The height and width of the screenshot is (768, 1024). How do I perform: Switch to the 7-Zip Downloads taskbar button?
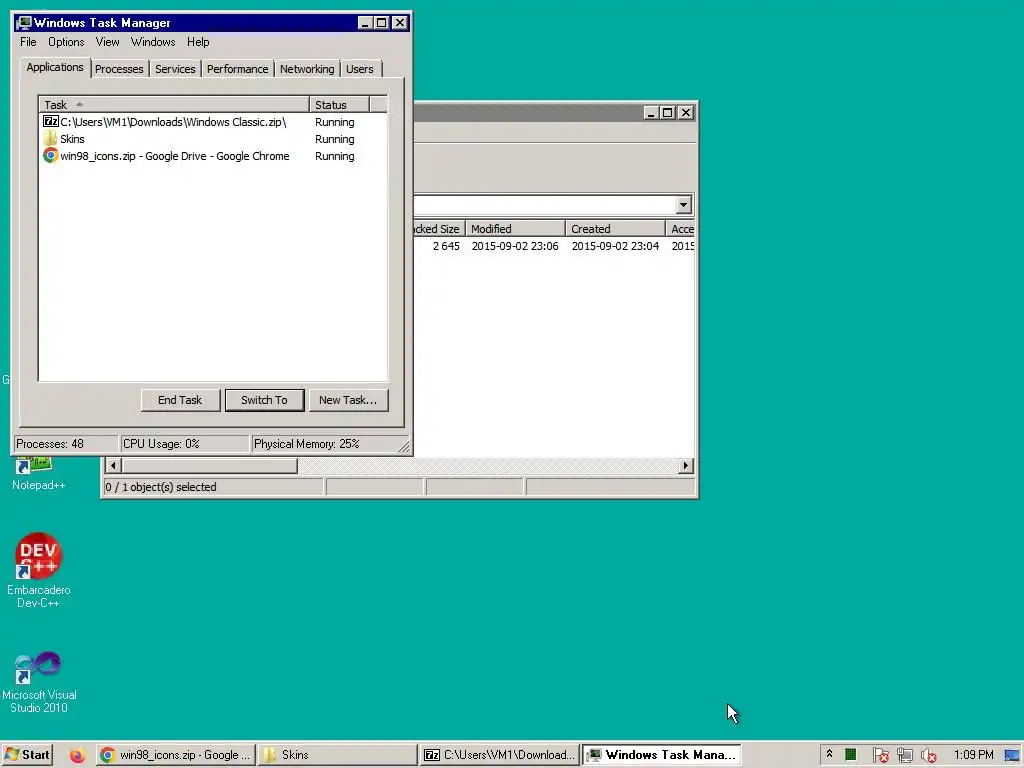499,755
